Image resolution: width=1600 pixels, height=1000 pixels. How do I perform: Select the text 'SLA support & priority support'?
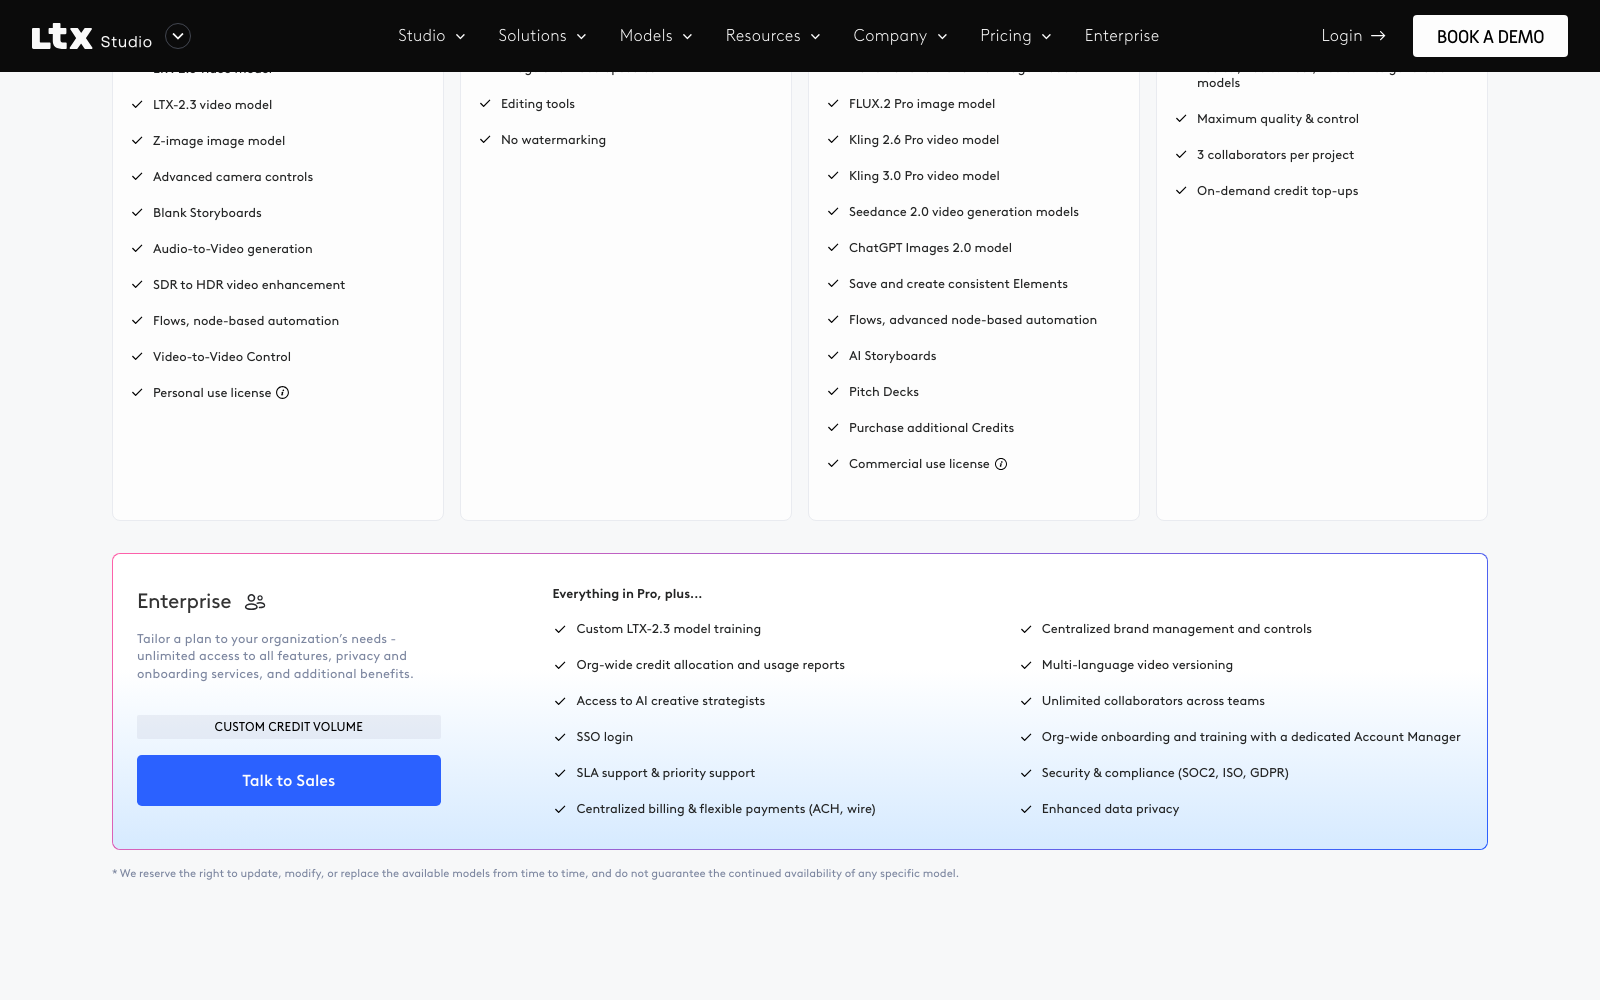pos(666,773)
